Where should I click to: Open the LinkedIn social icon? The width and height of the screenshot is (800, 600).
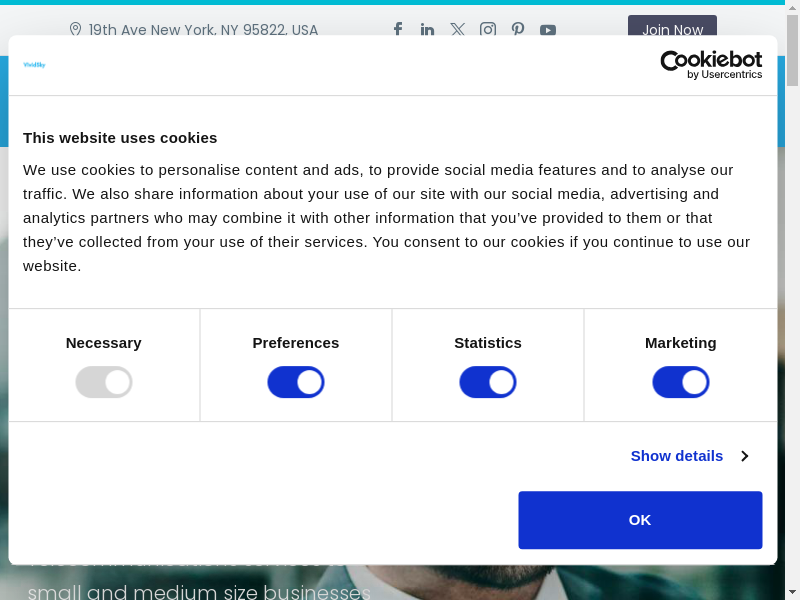tap(427, 30)
